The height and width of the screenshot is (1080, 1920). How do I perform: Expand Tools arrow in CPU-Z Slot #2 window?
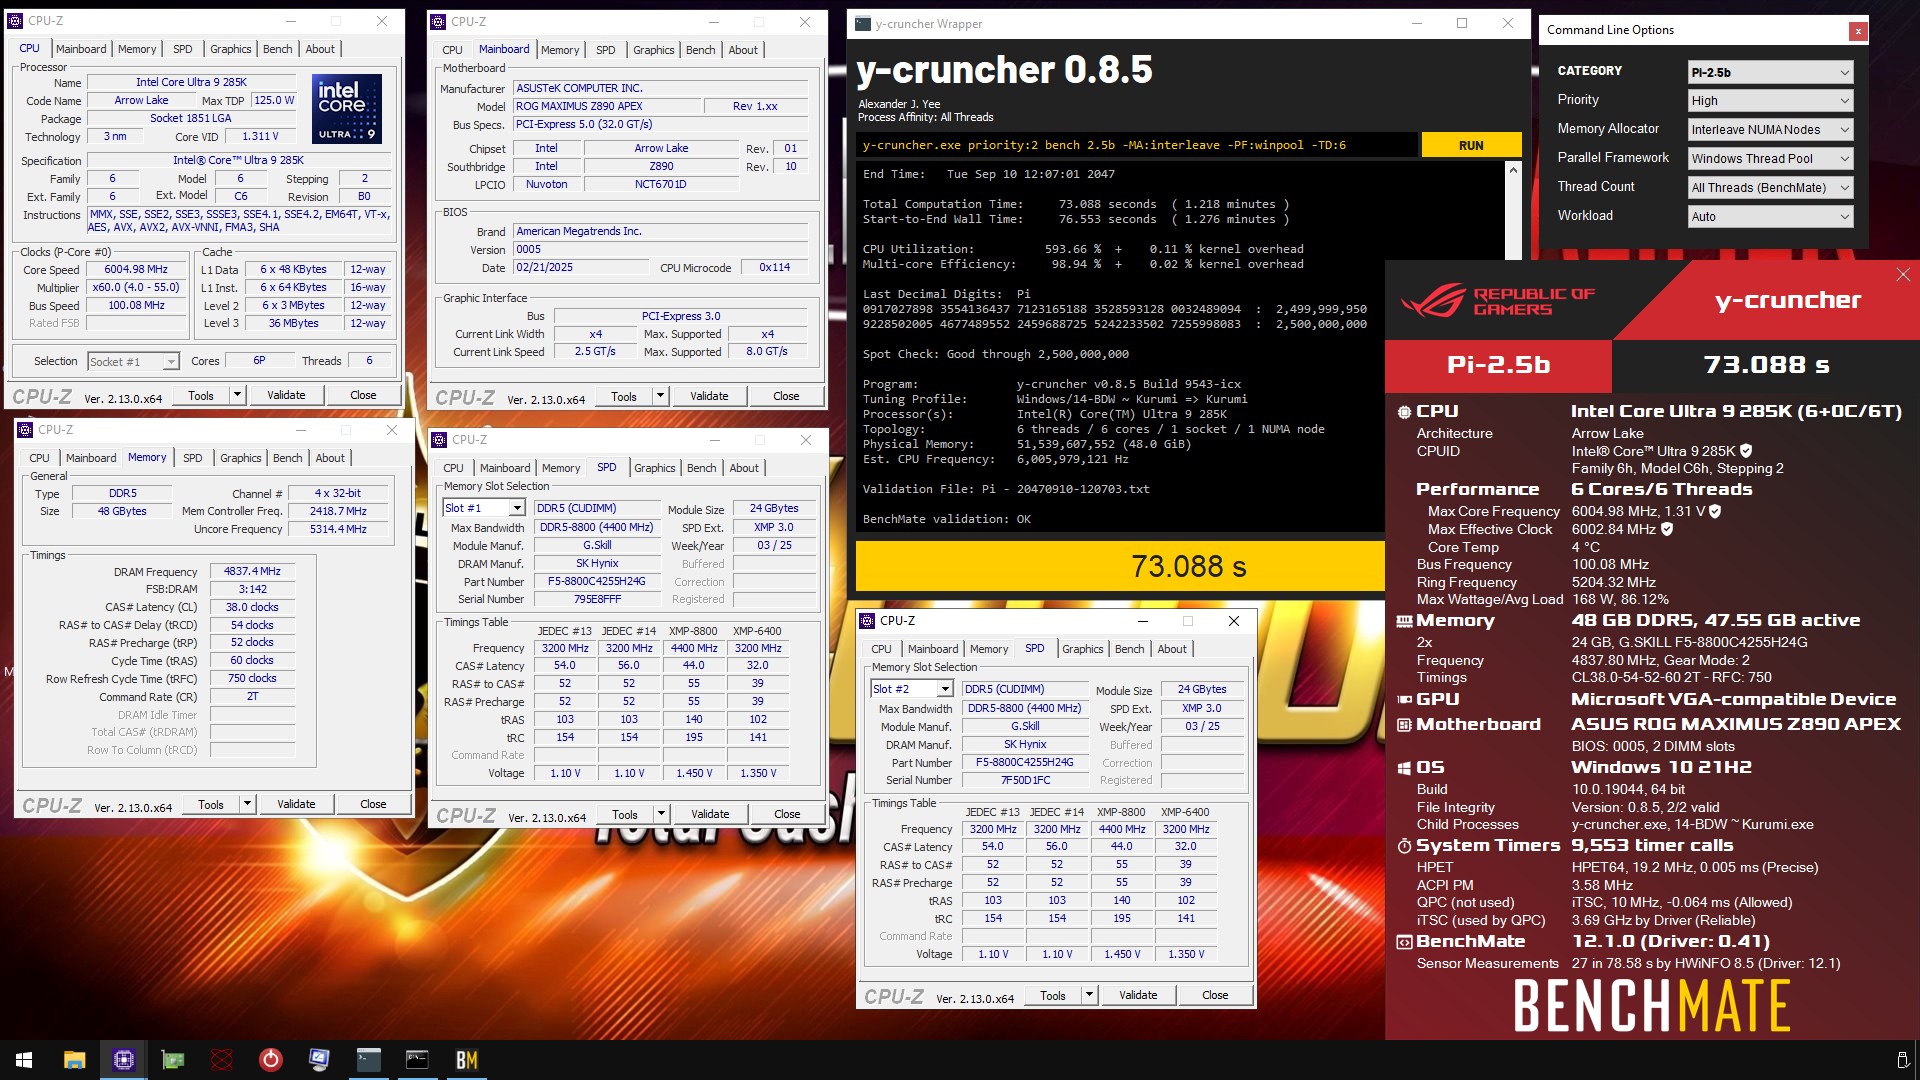coord(1089,995)
